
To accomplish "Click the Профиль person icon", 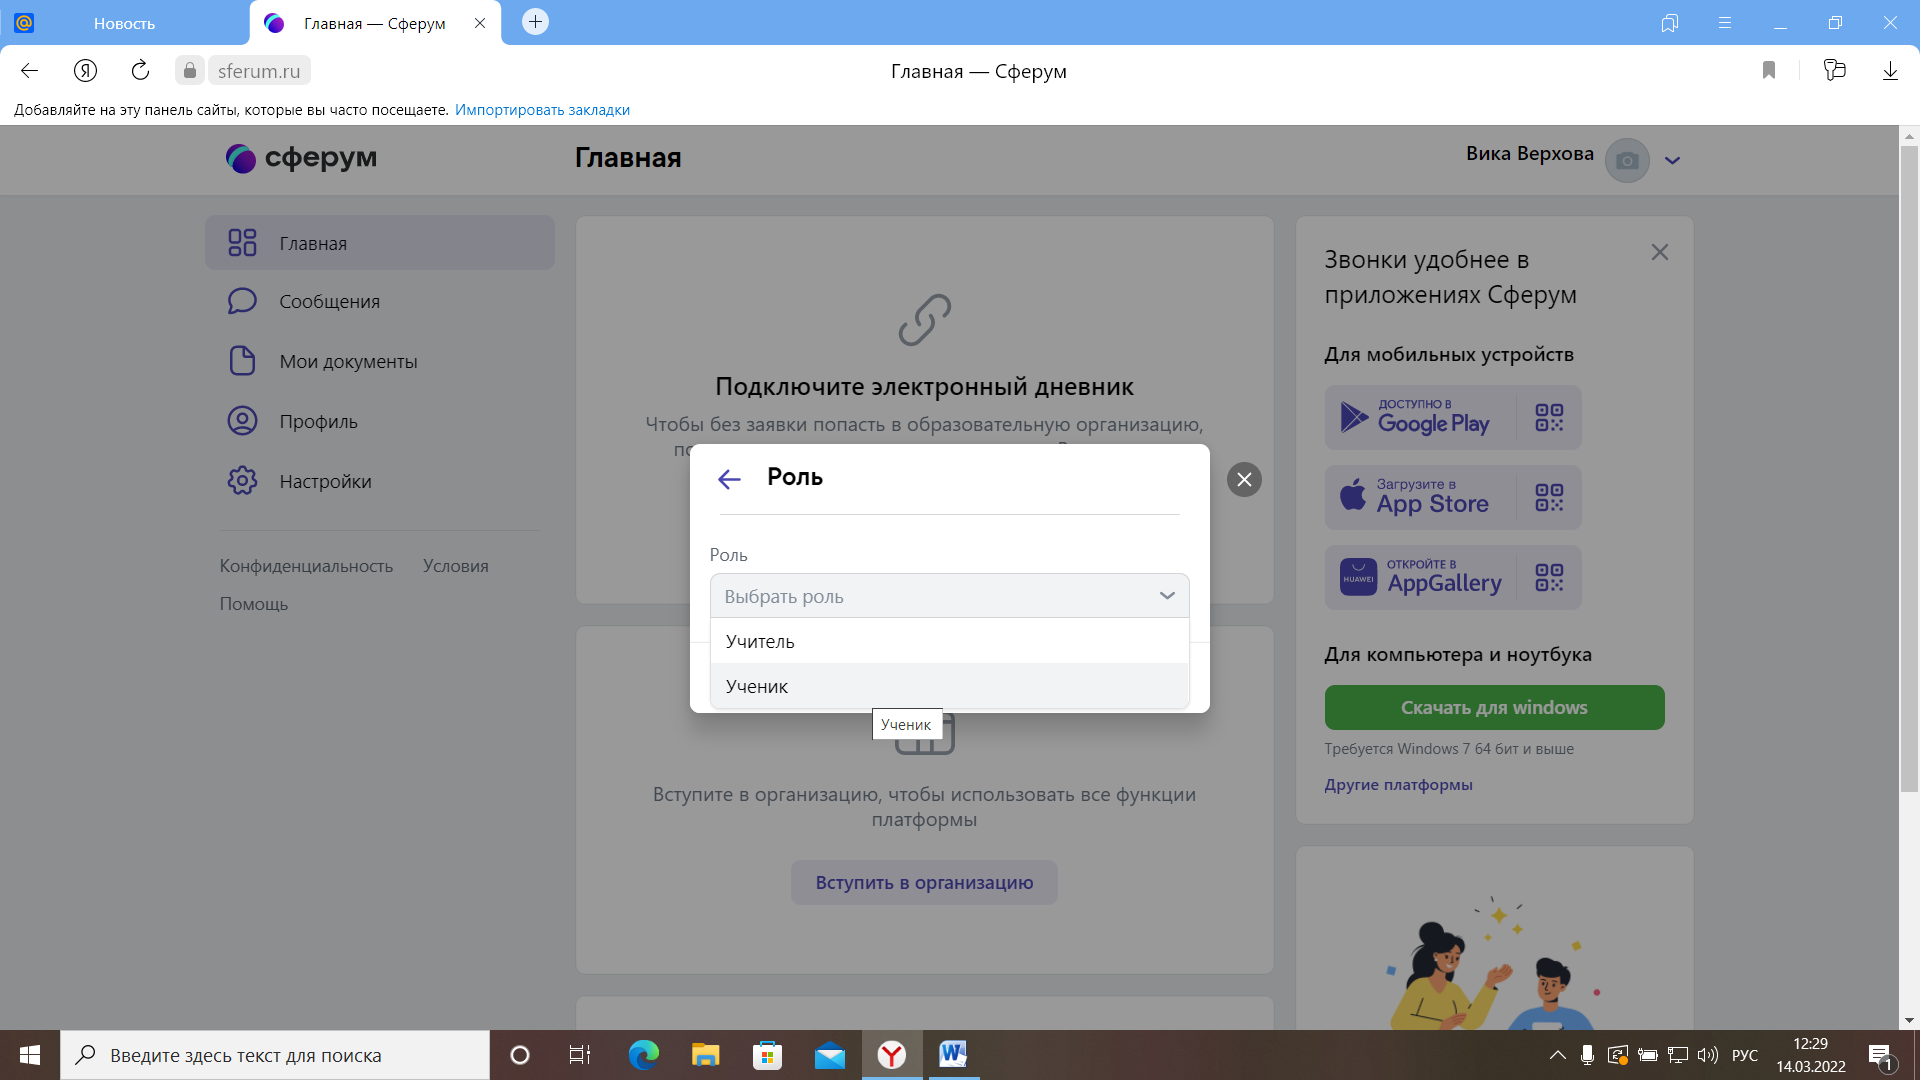I will coord(242,420).
